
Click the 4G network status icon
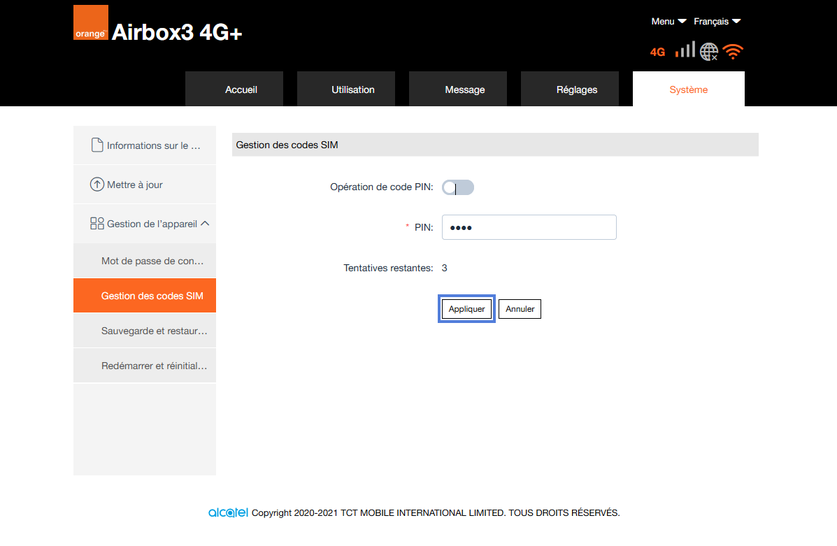click(657, 52)
